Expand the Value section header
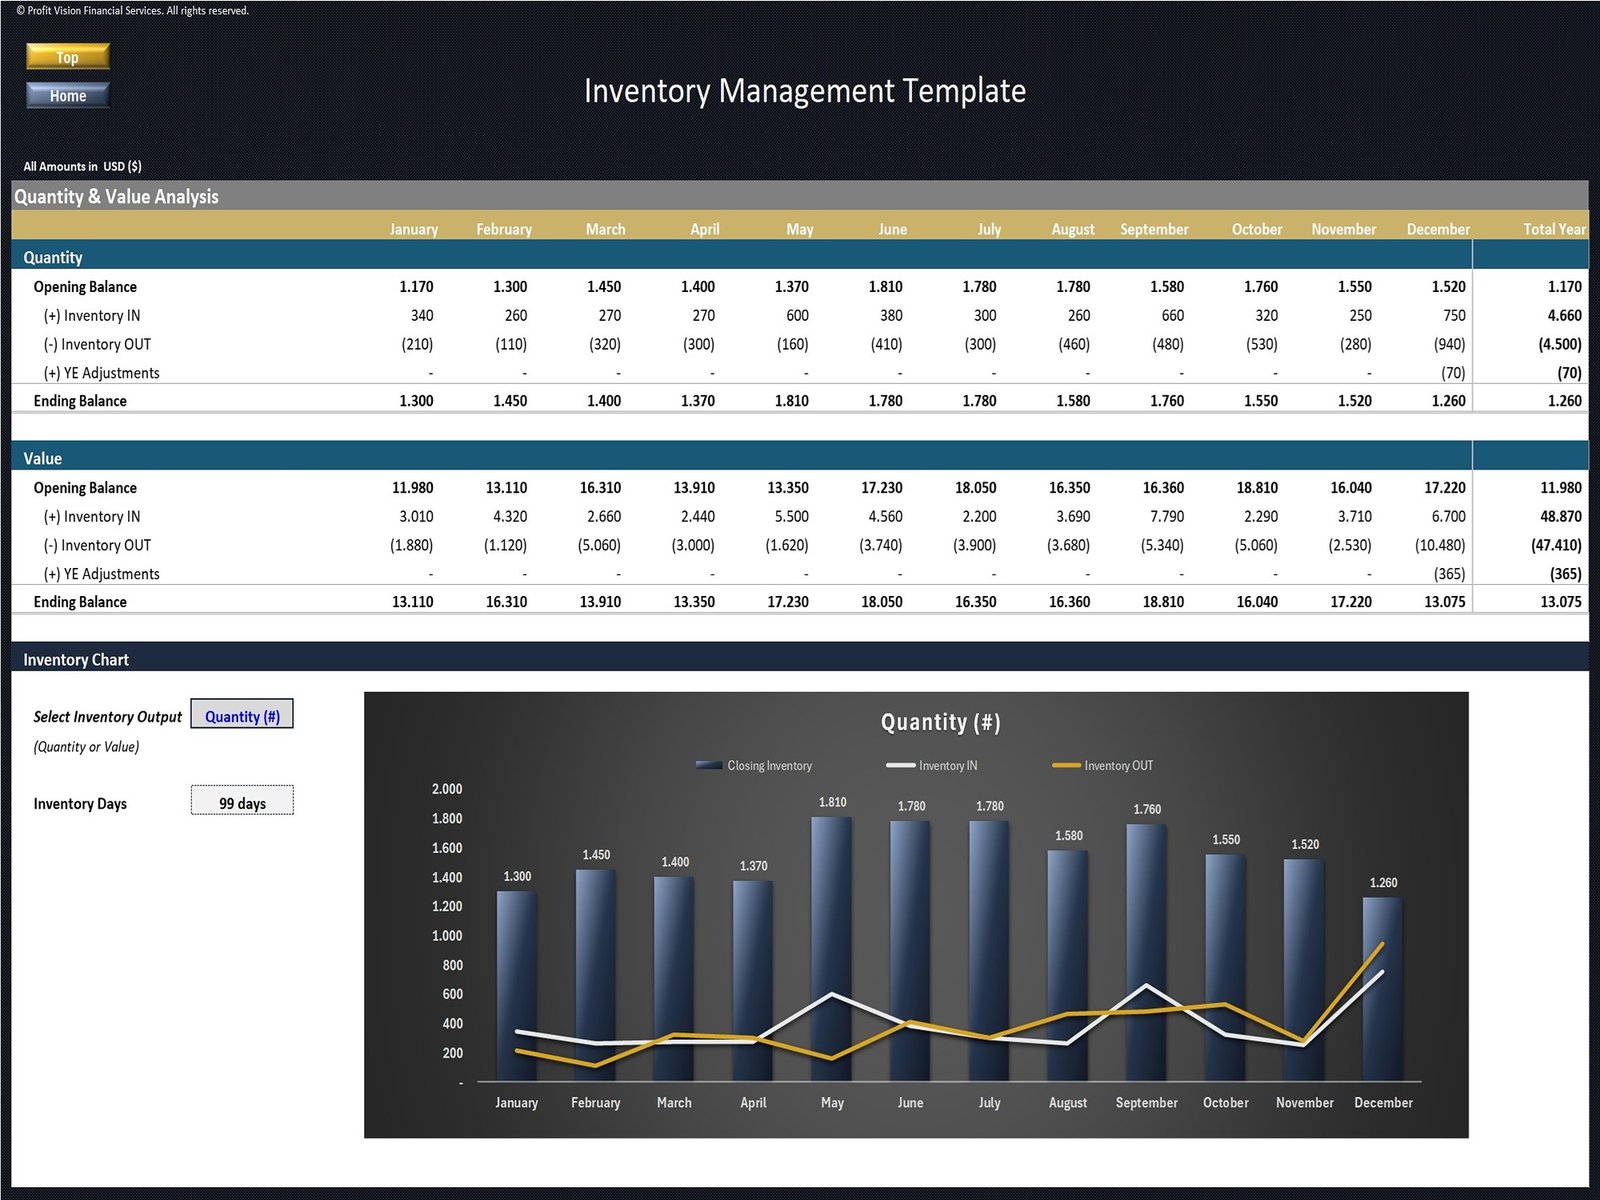1600x1200 pixels. point(42,458)
